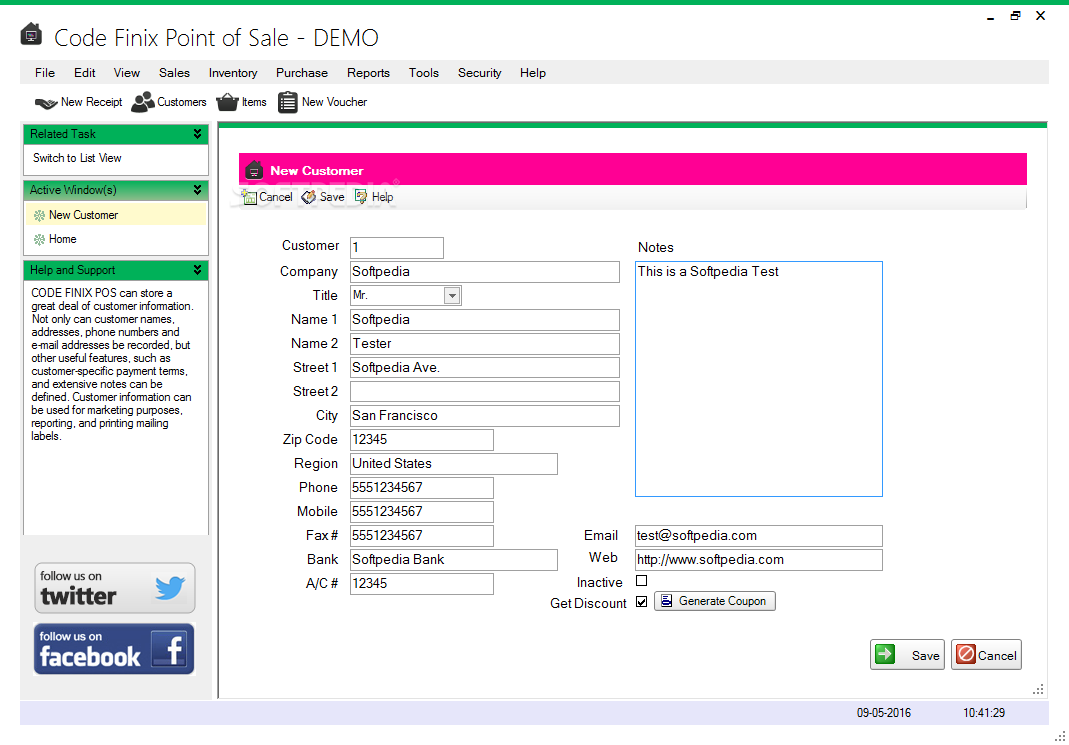Open the Tools menu
This screenshot has width=1069, height=745.
click(x=424, y=73)
